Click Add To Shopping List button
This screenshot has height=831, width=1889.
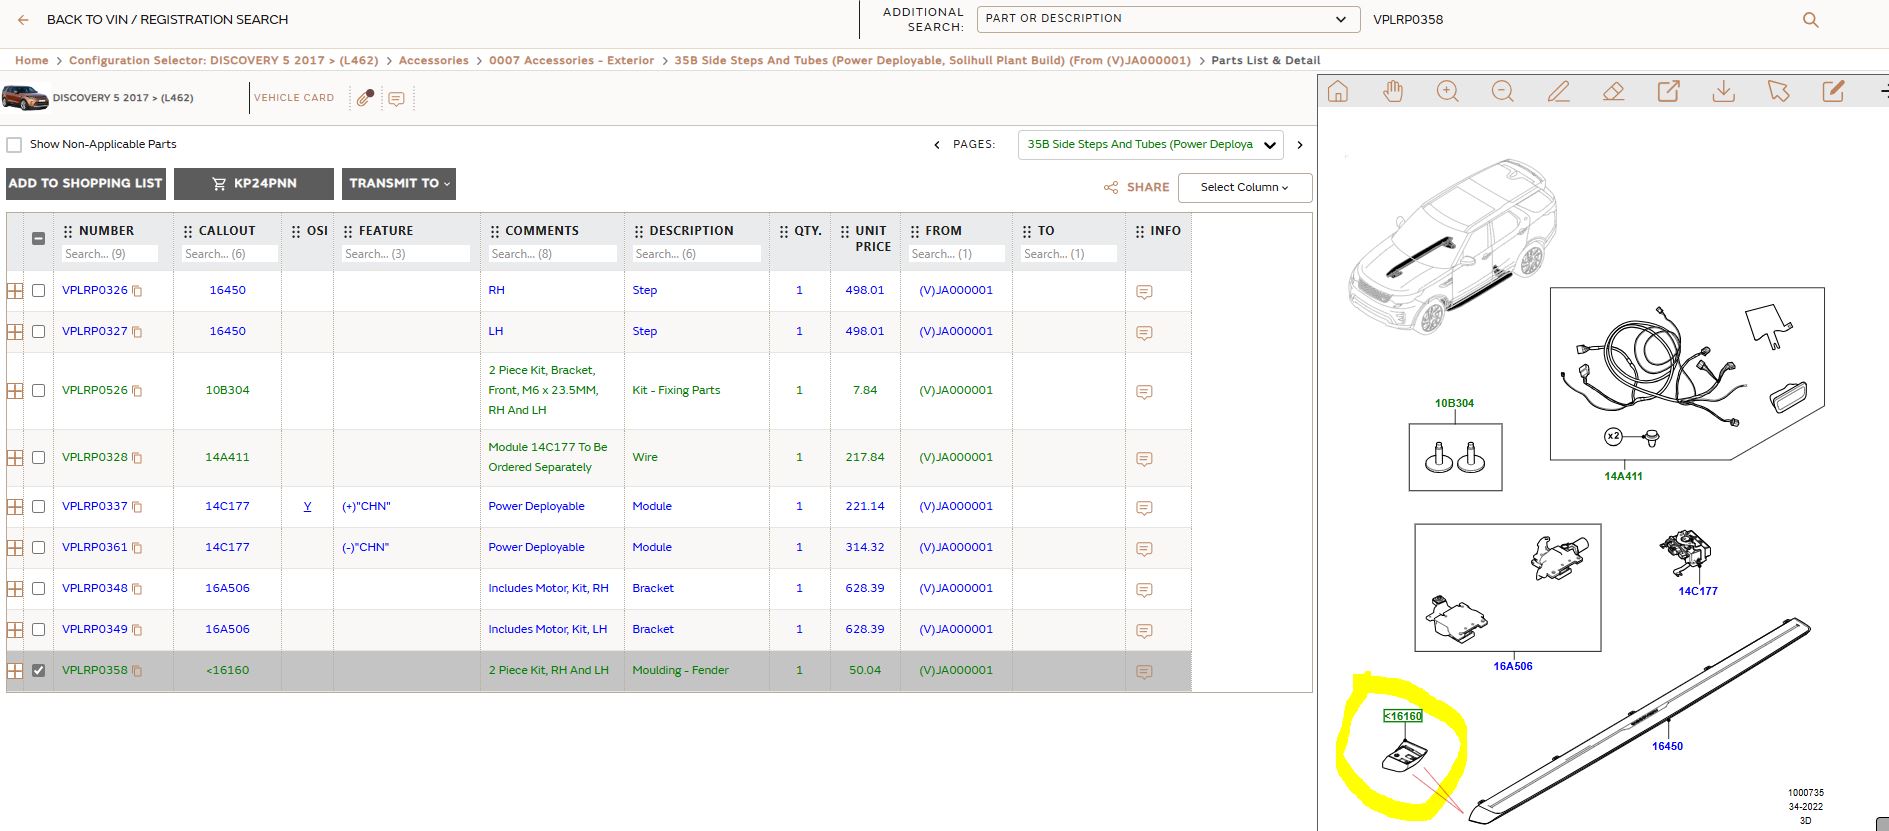(86, 184)
